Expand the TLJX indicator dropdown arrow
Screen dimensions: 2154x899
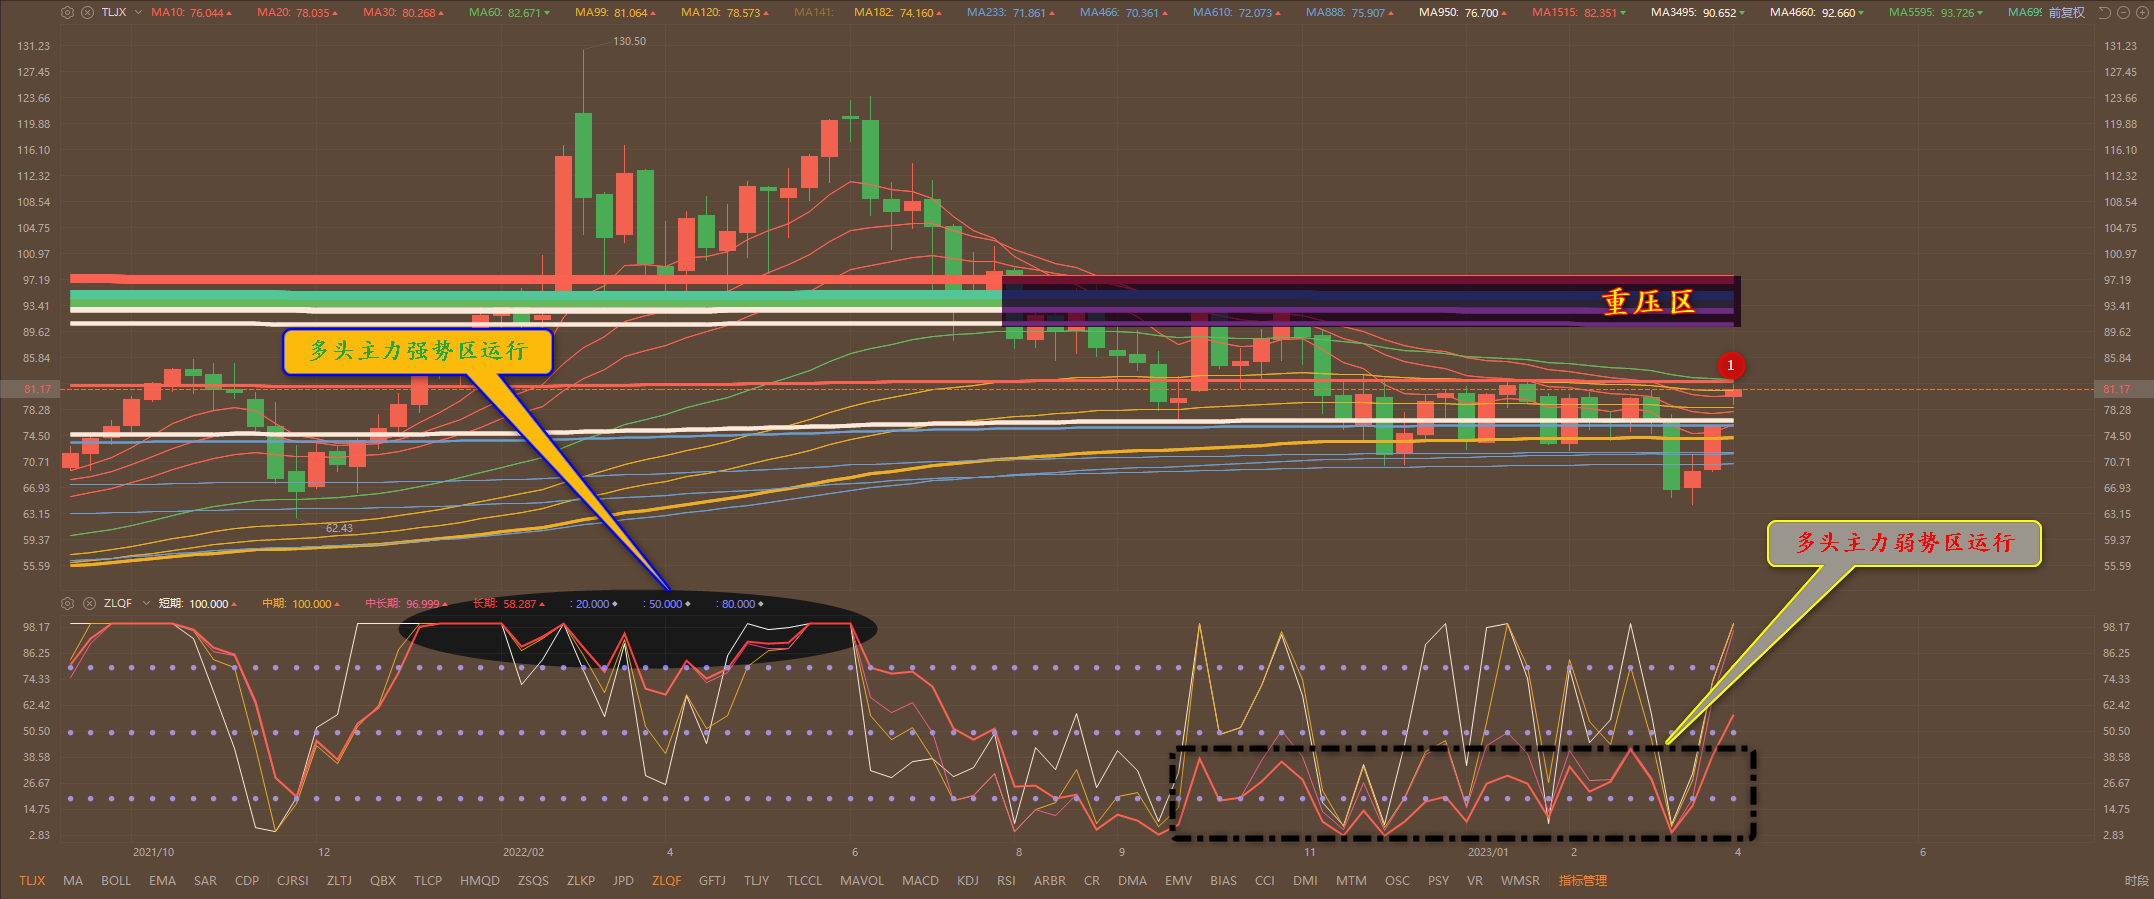pyautogui.click(x=138, y=13)
